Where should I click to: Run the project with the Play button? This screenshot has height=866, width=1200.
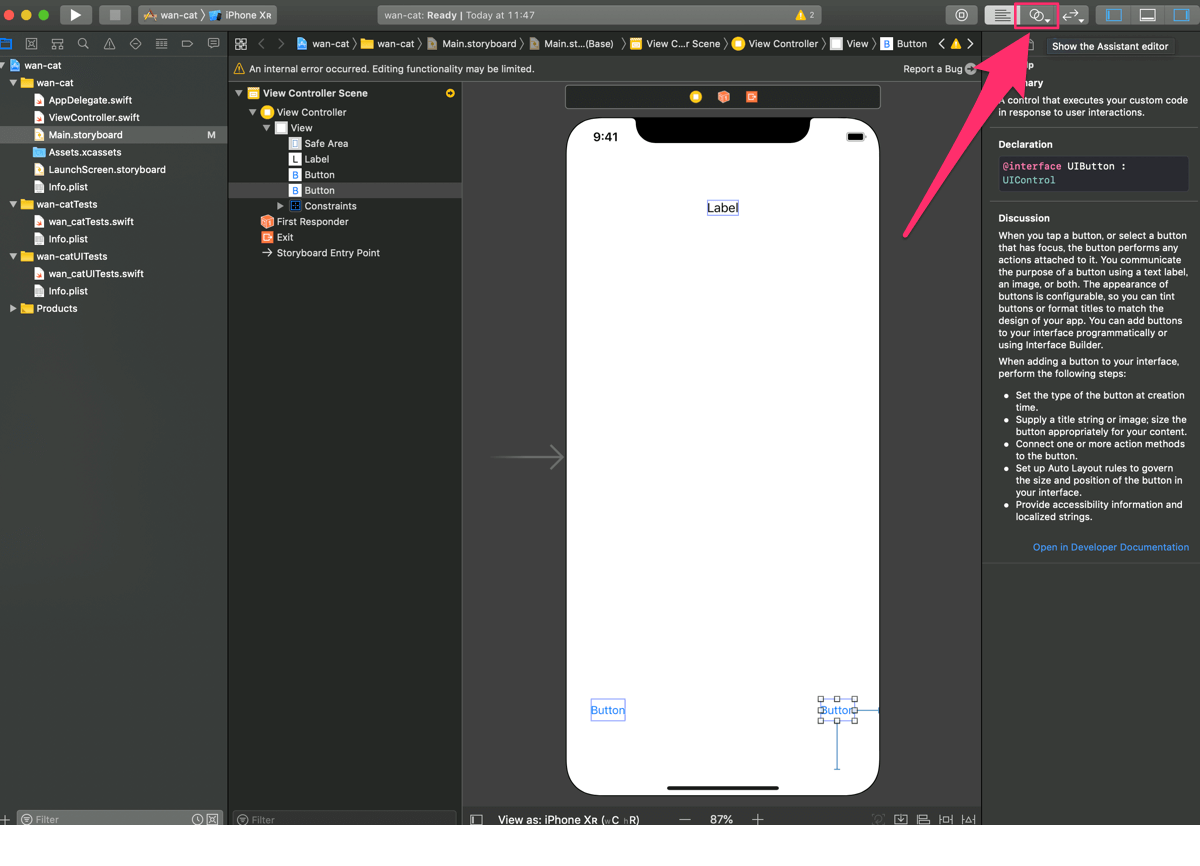(x=75, y=15)
